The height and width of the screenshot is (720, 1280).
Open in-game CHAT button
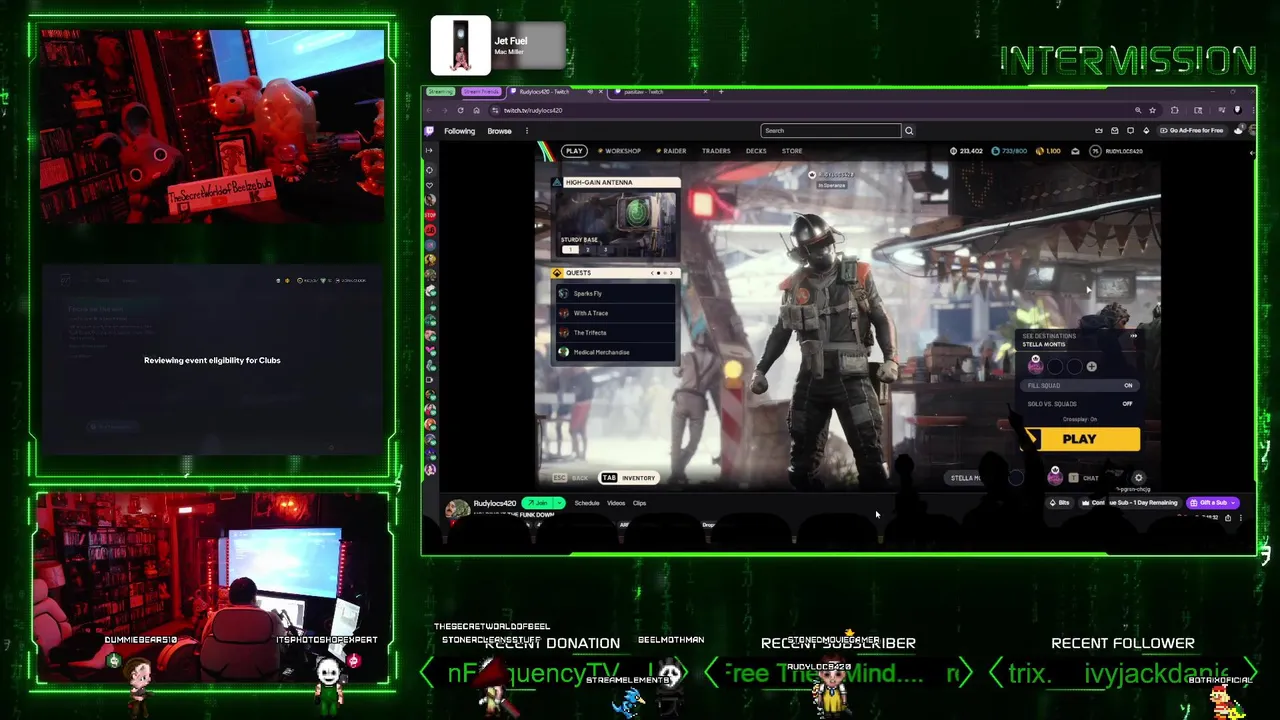1086,478
